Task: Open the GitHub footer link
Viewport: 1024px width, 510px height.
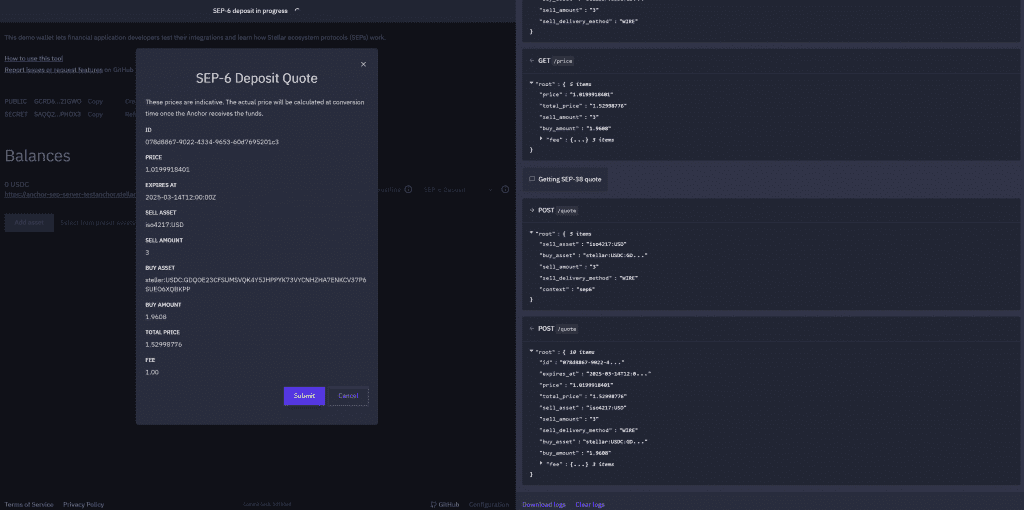Action: [x=445, y=504]
